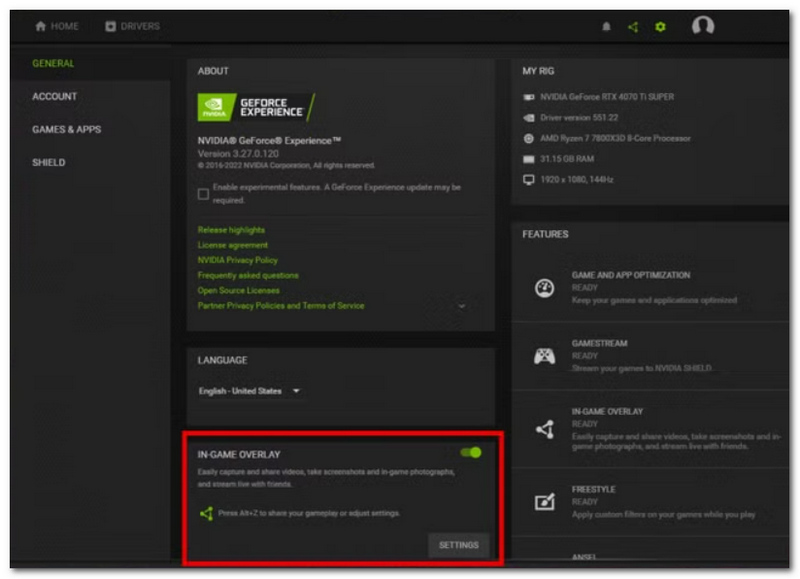
Task: Select Account in the sidebar
Action: (x=55, y=96)
